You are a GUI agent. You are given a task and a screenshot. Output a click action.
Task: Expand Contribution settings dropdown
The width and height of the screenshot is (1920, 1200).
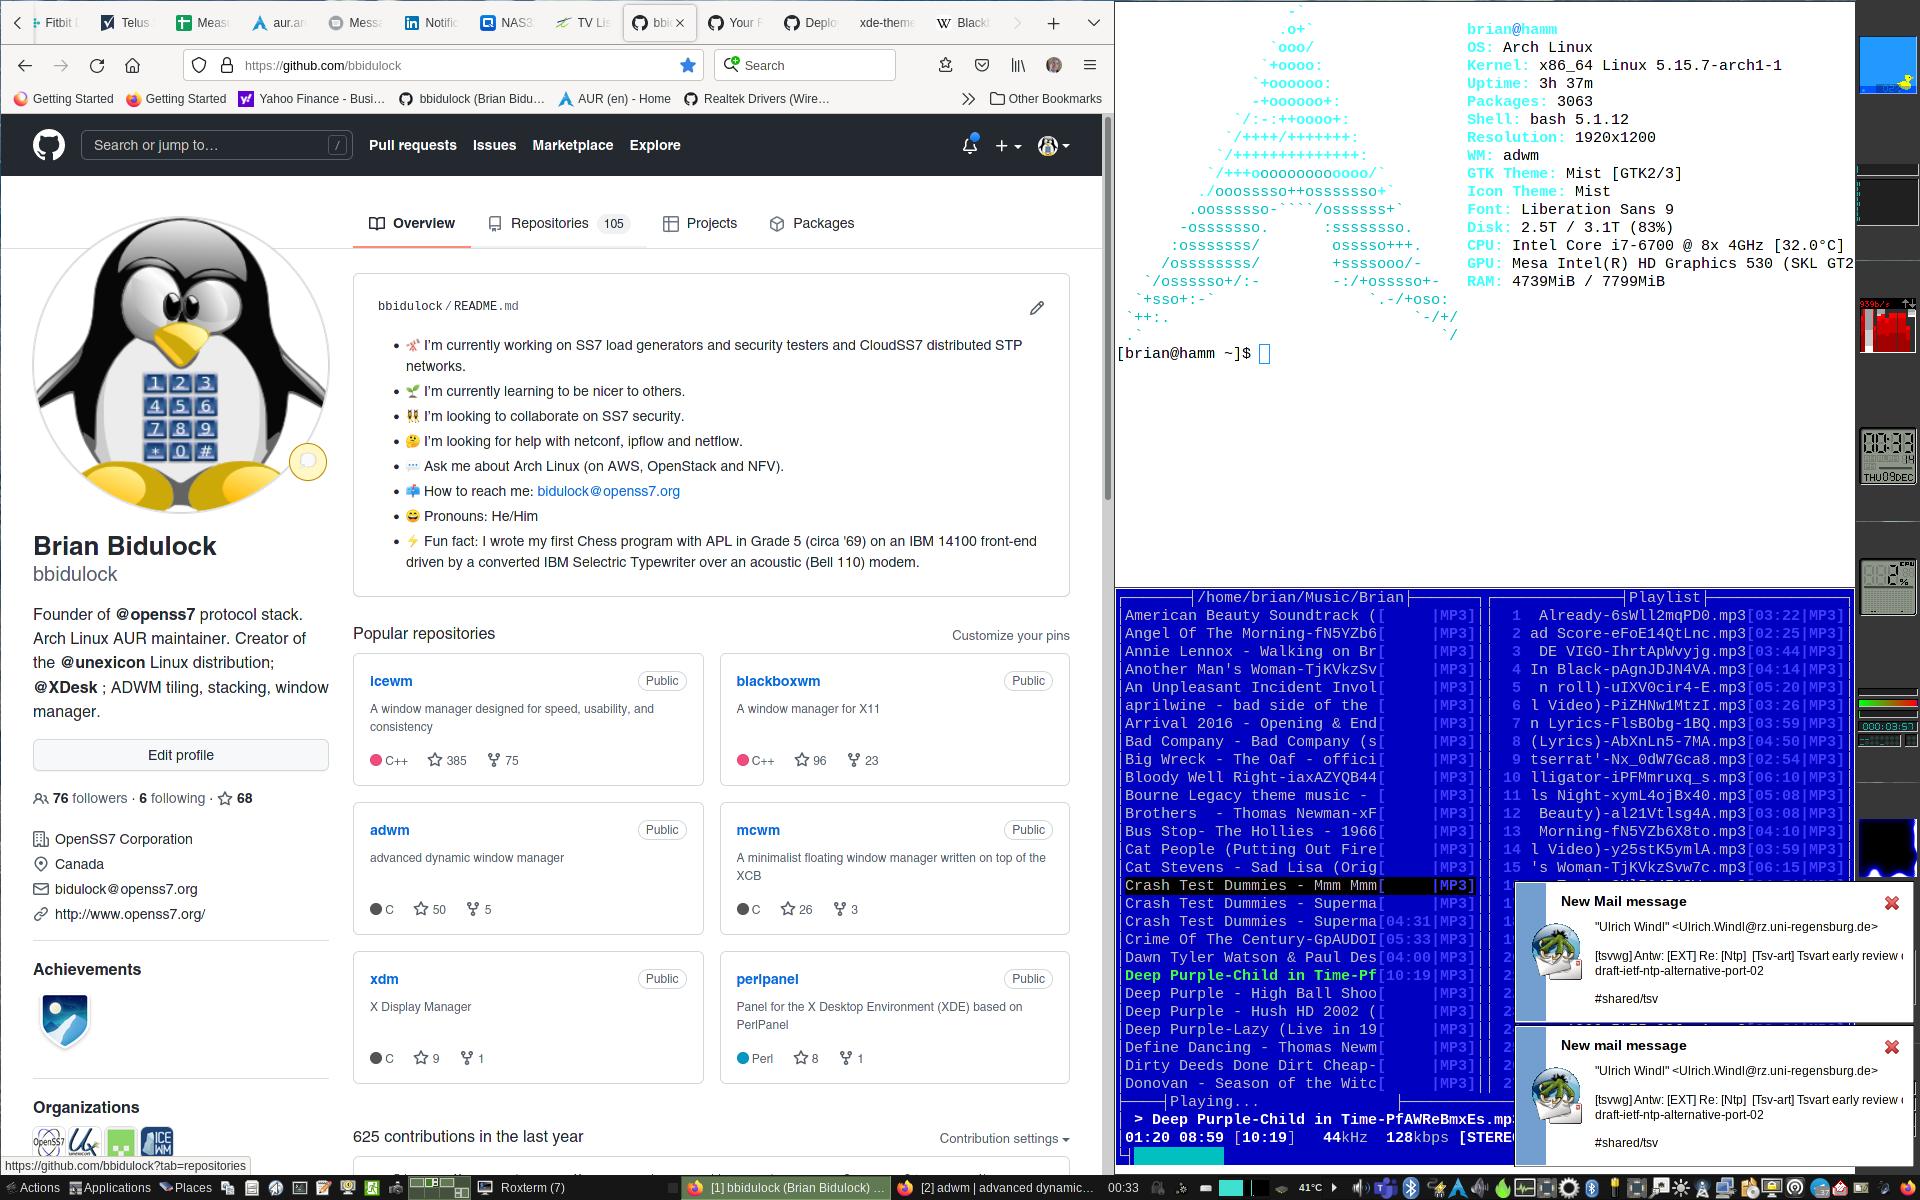click(x=1004, y=1139)
